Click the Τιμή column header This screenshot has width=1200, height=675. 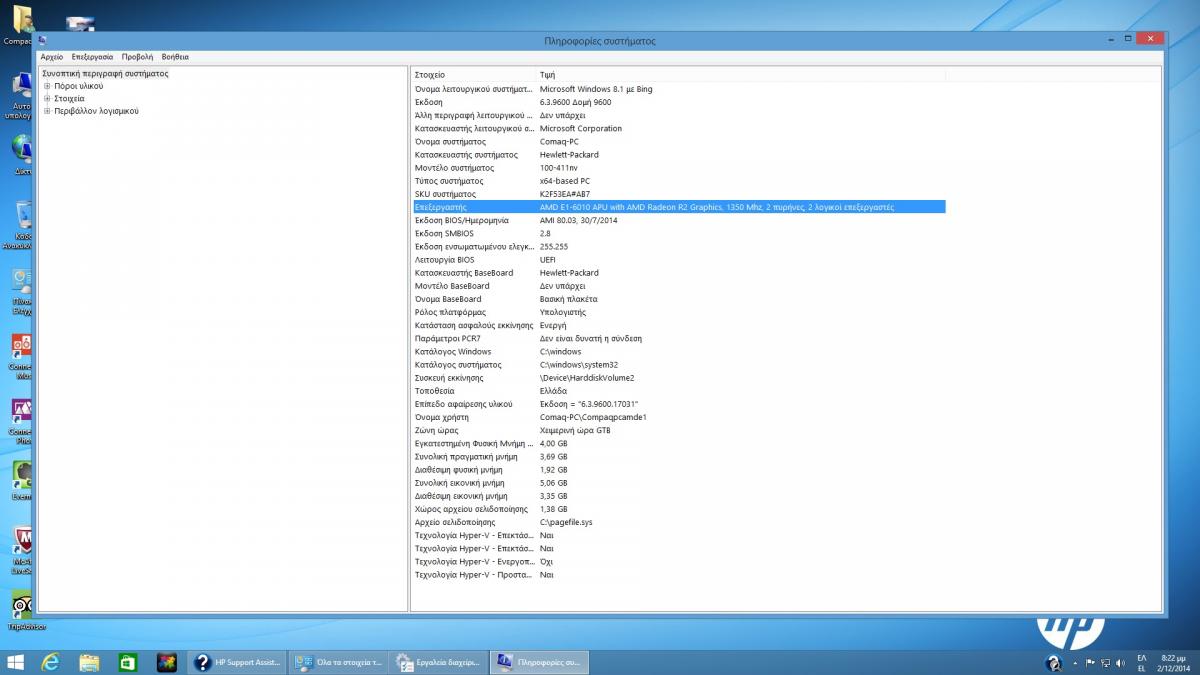pyautogui.click(x=741, y=75)
